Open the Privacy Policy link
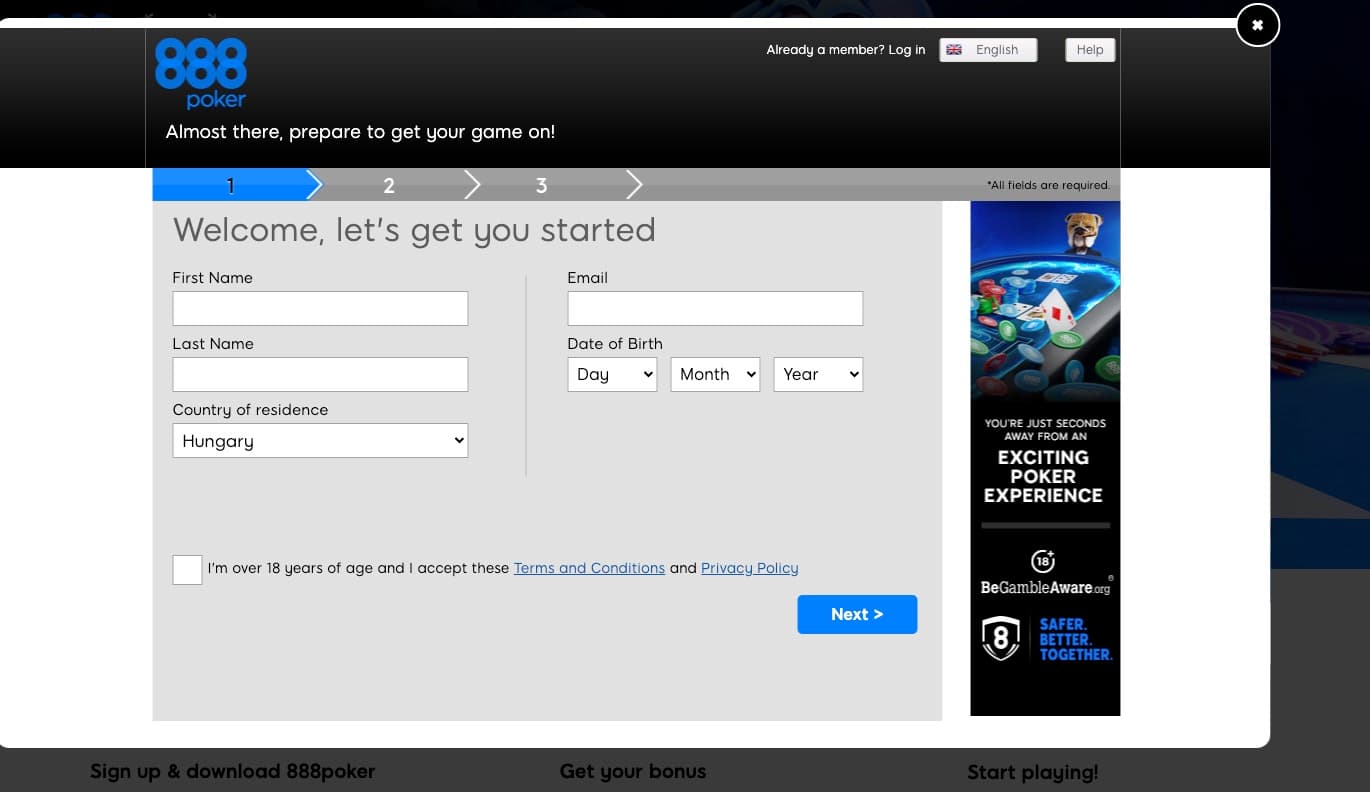 coord(749,568)
